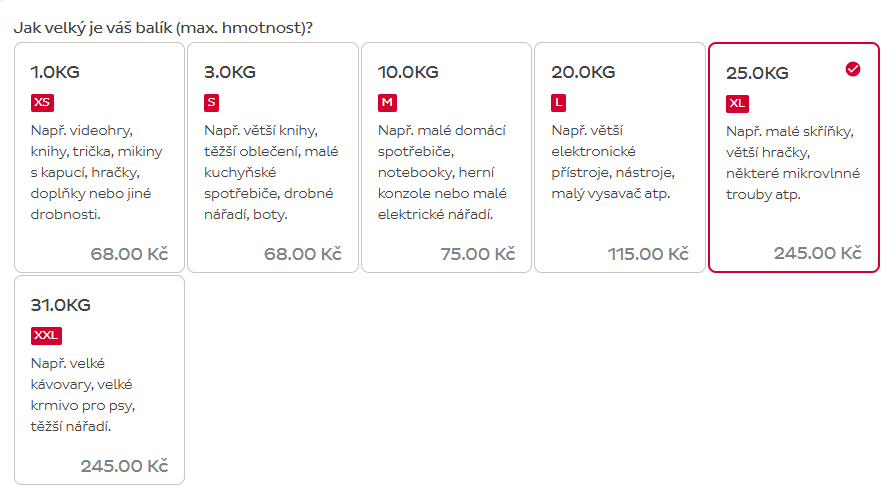The height and width of the screenshot is (486, 891).
Task: Select the 1.0KG package option
Action: click(x=99, y=157)
